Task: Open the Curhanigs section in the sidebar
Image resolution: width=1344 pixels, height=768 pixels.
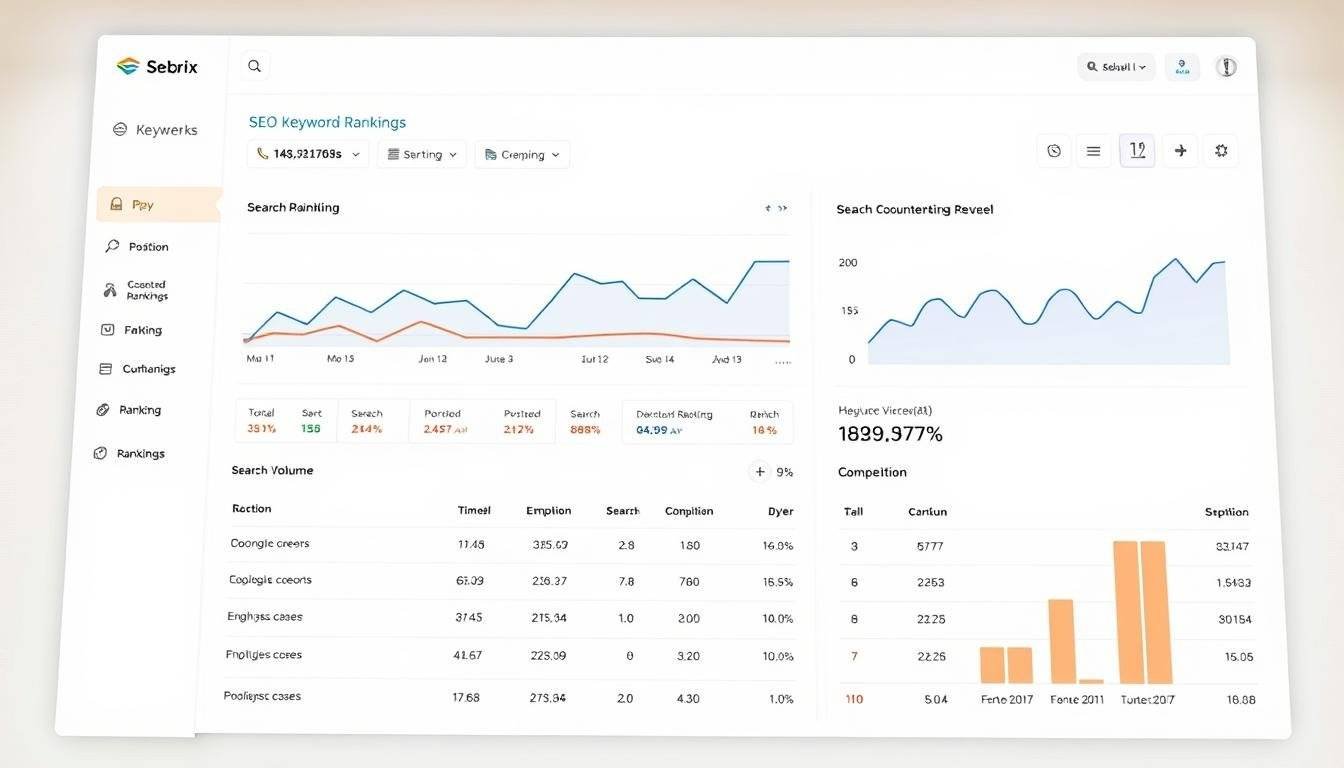Action: click(148, 368)
